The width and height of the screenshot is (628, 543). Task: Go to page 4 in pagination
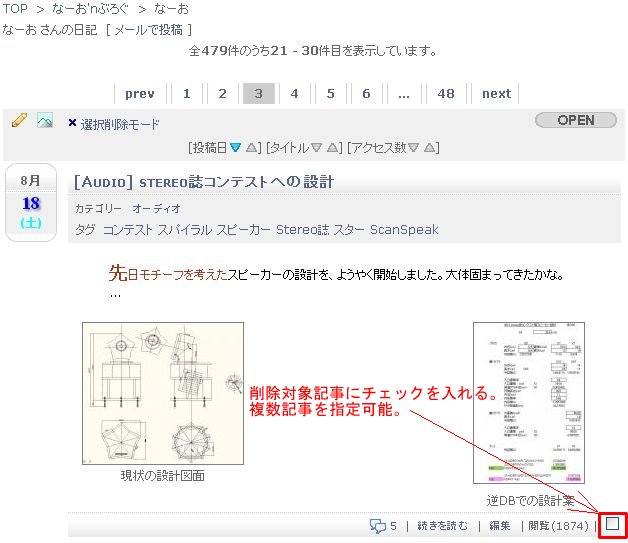click(294, 94)
